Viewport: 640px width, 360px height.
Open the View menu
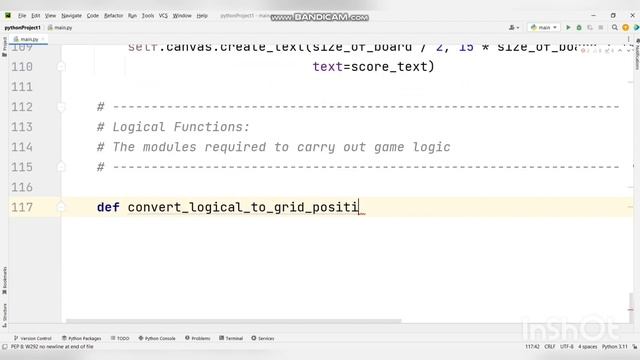pos(50,16)
